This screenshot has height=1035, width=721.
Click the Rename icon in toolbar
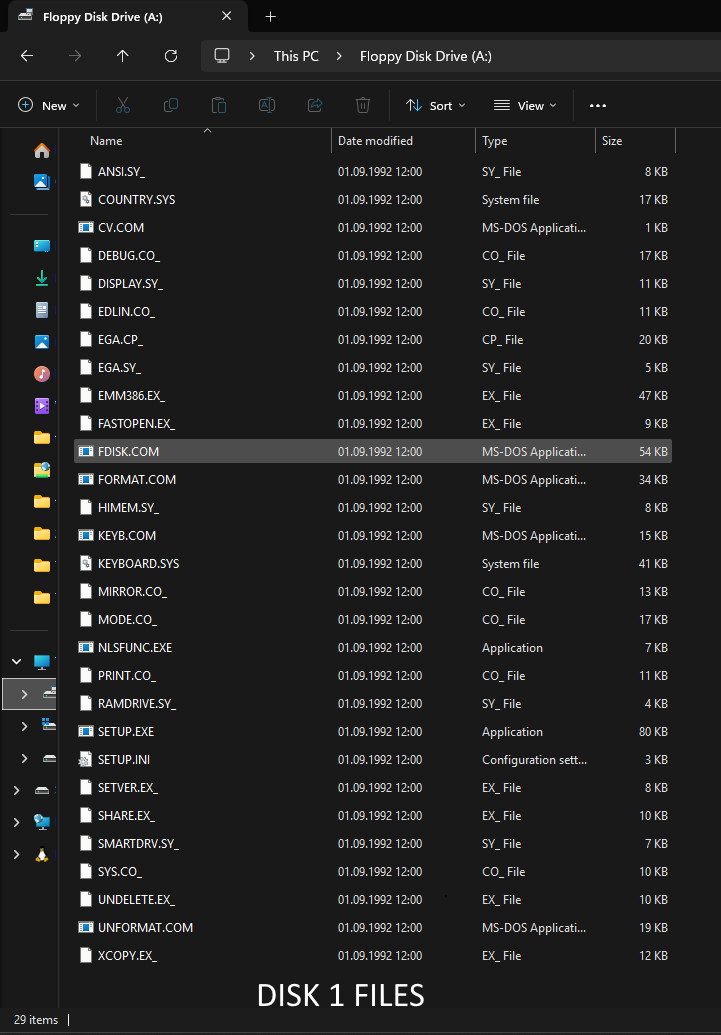(x=267, y=105)
